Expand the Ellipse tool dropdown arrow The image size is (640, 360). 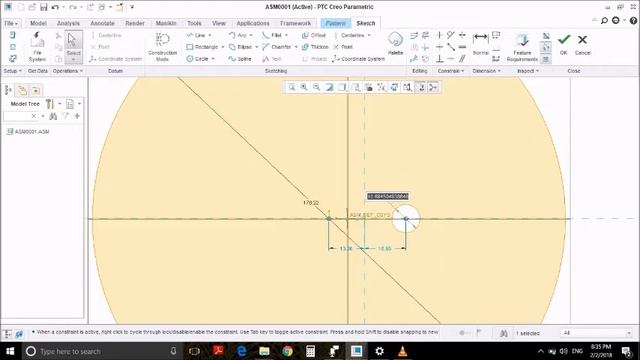pos(256,47)
